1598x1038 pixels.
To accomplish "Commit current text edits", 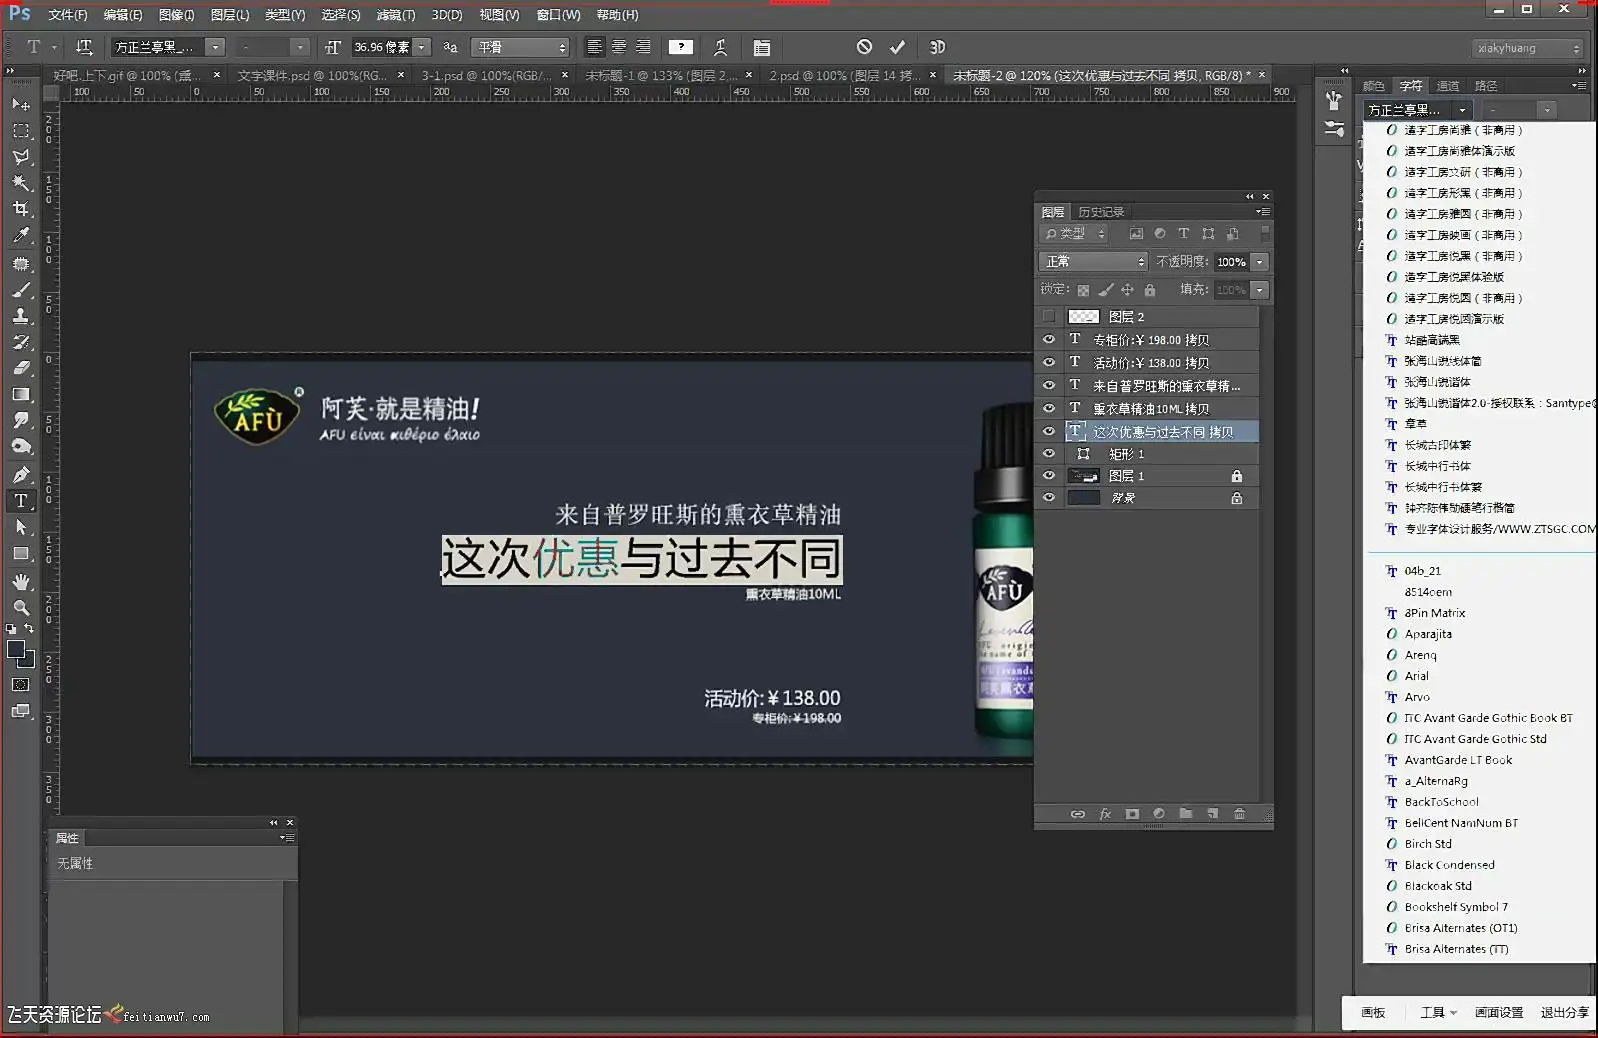I will coord(898,47).
